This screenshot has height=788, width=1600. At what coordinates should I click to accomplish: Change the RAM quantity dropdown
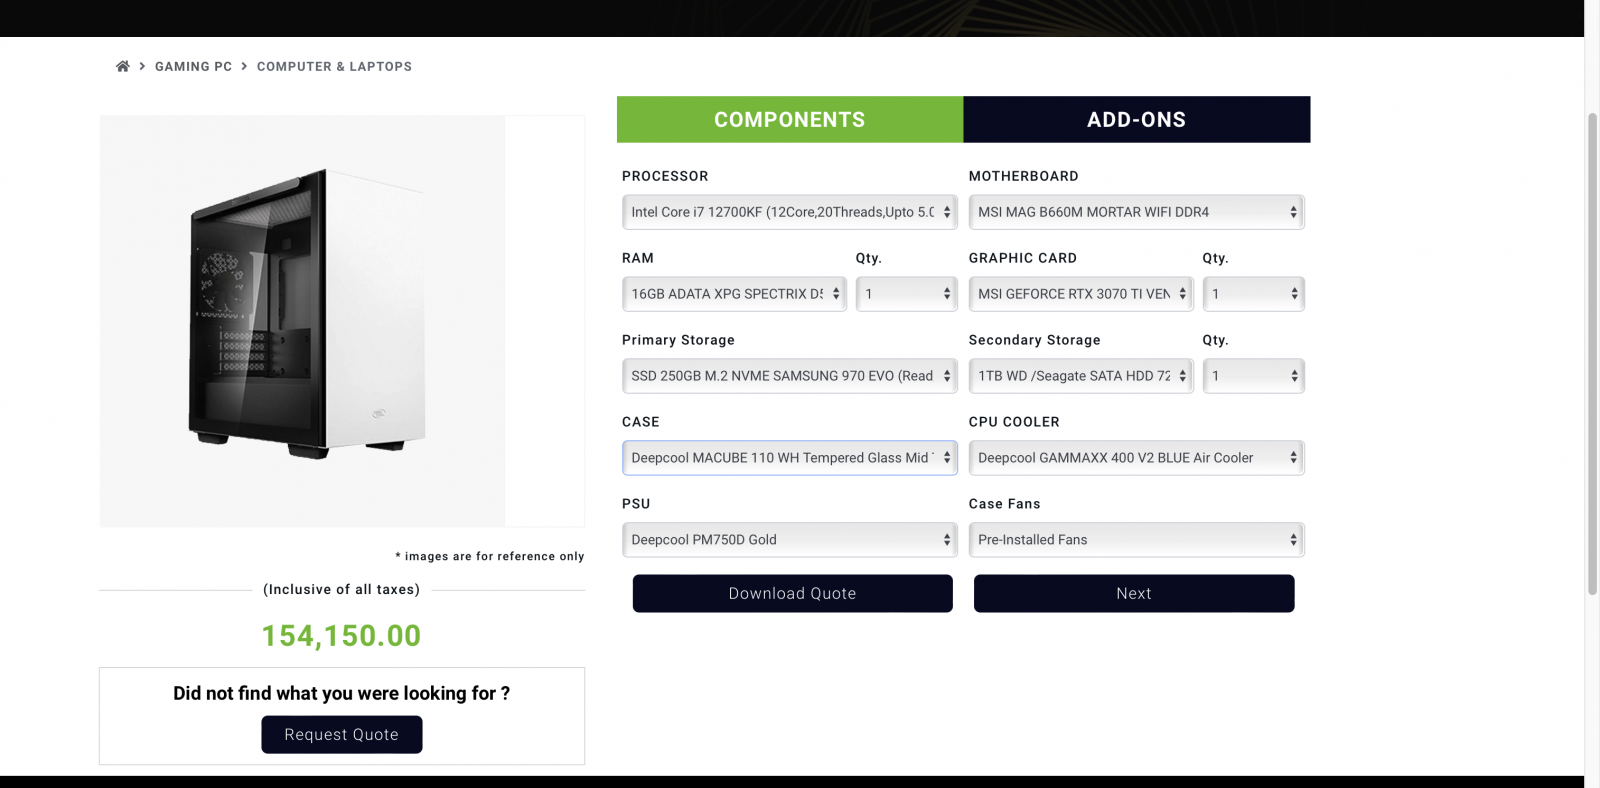pos(907,294)
